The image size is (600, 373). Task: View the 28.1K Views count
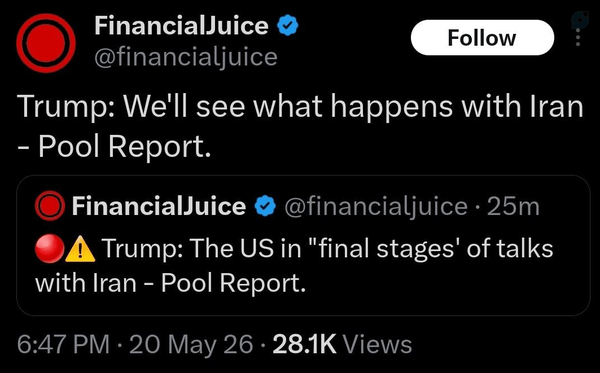pyautogui.click(x=342, y=344)
